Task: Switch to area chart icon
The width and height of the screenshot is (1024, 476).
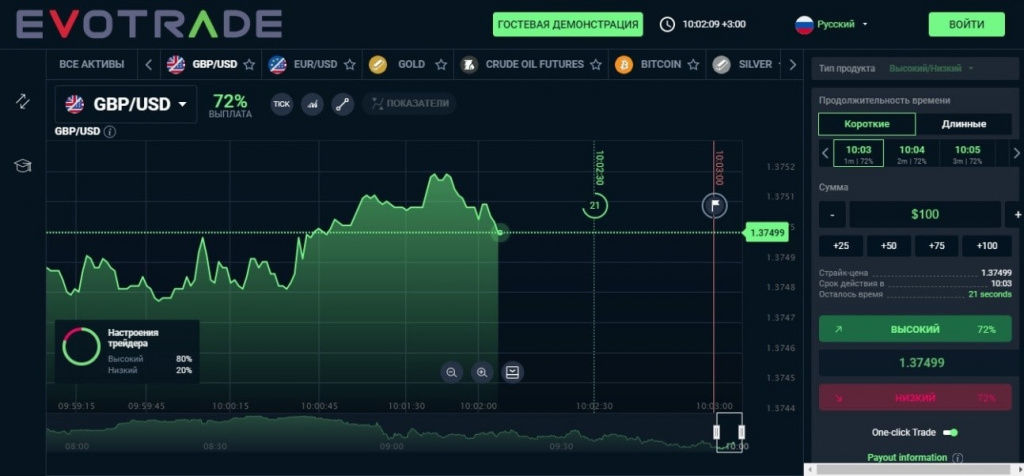Action: (312, 104)
